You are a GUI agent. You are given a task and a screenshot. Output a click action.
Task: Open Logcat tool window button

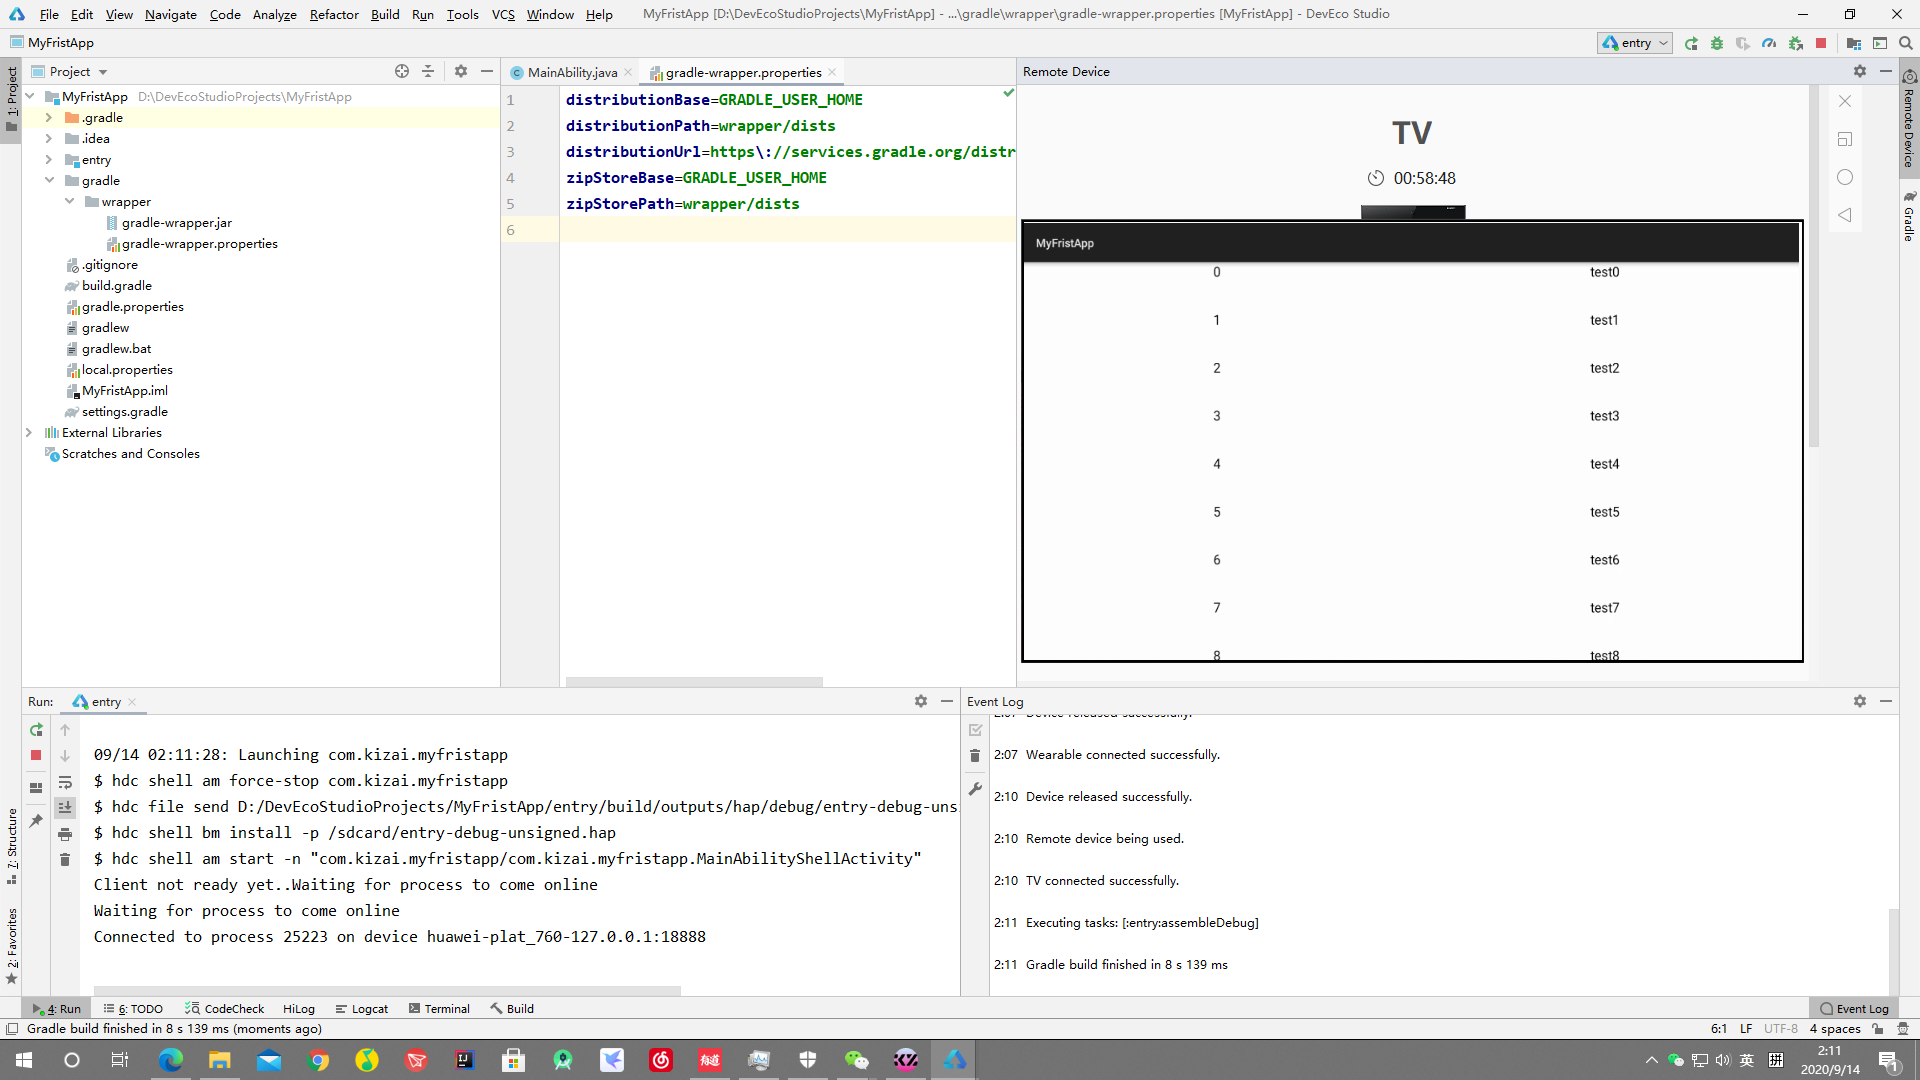[362, 1009]
